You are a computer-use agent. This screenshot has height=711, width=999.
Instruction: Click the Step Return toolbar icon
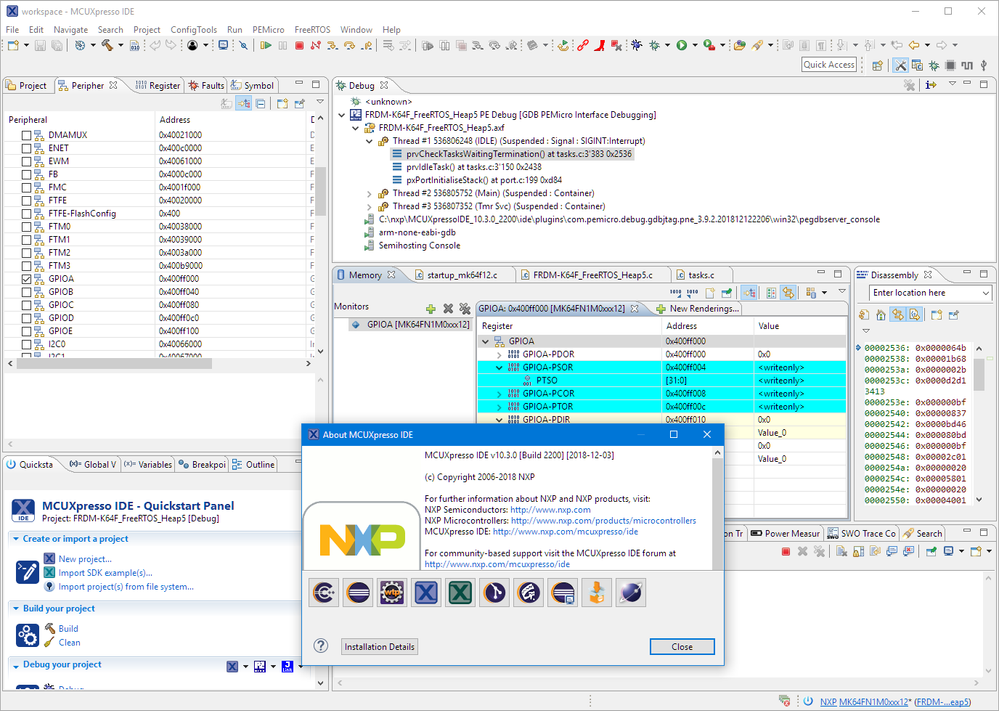366,45
